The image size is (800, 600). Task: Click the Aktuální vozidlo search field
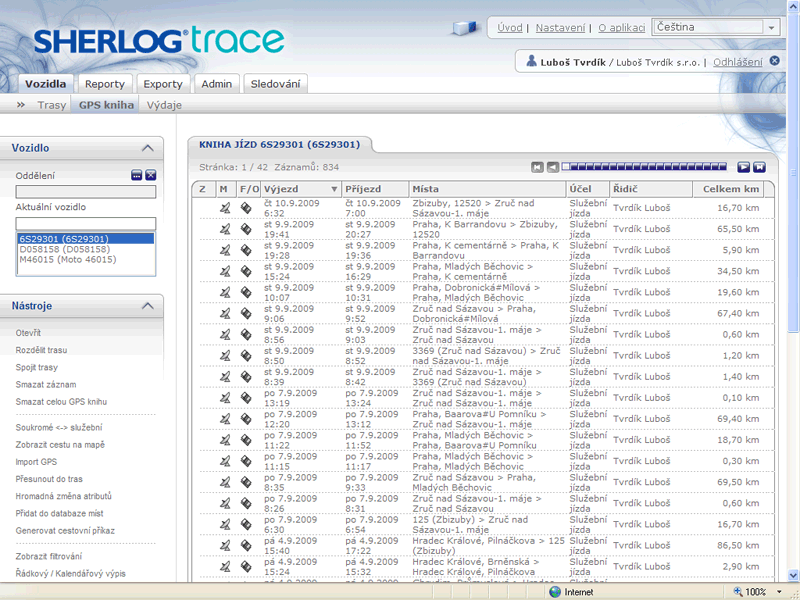(x=86, y=223)
